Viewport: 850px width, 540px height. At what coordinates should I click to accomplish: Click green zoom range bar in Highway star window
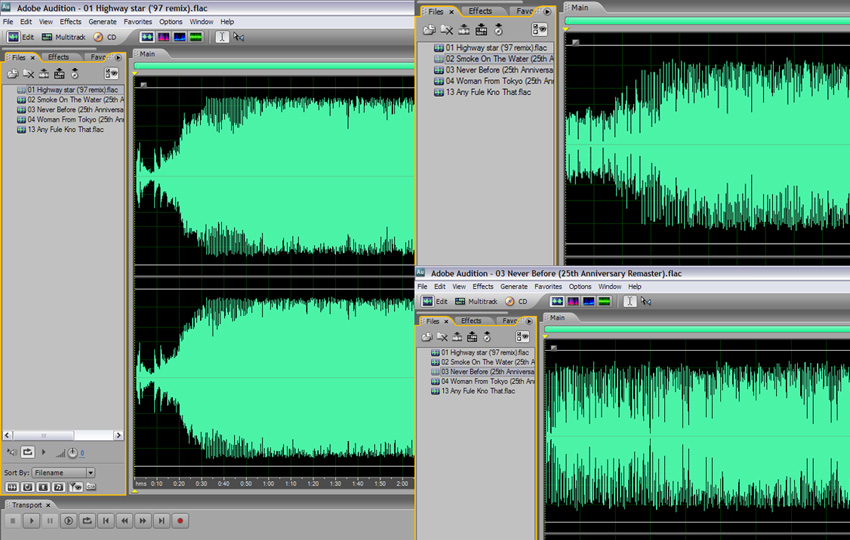click(x=274, y=66)
